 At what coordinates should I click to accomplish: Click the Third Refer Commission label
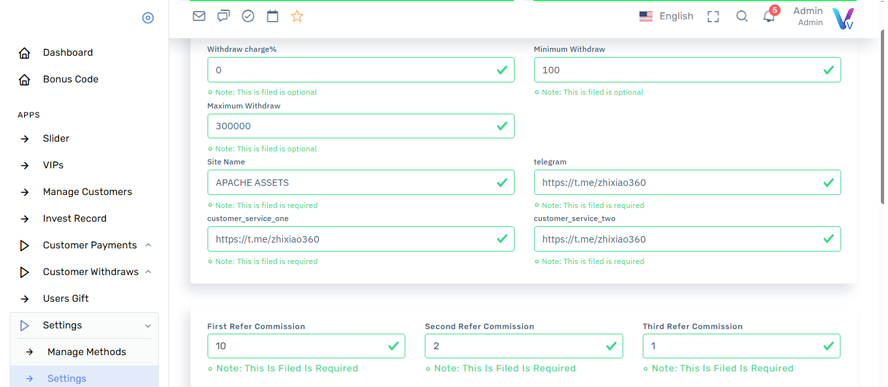(x=693, y=326)
